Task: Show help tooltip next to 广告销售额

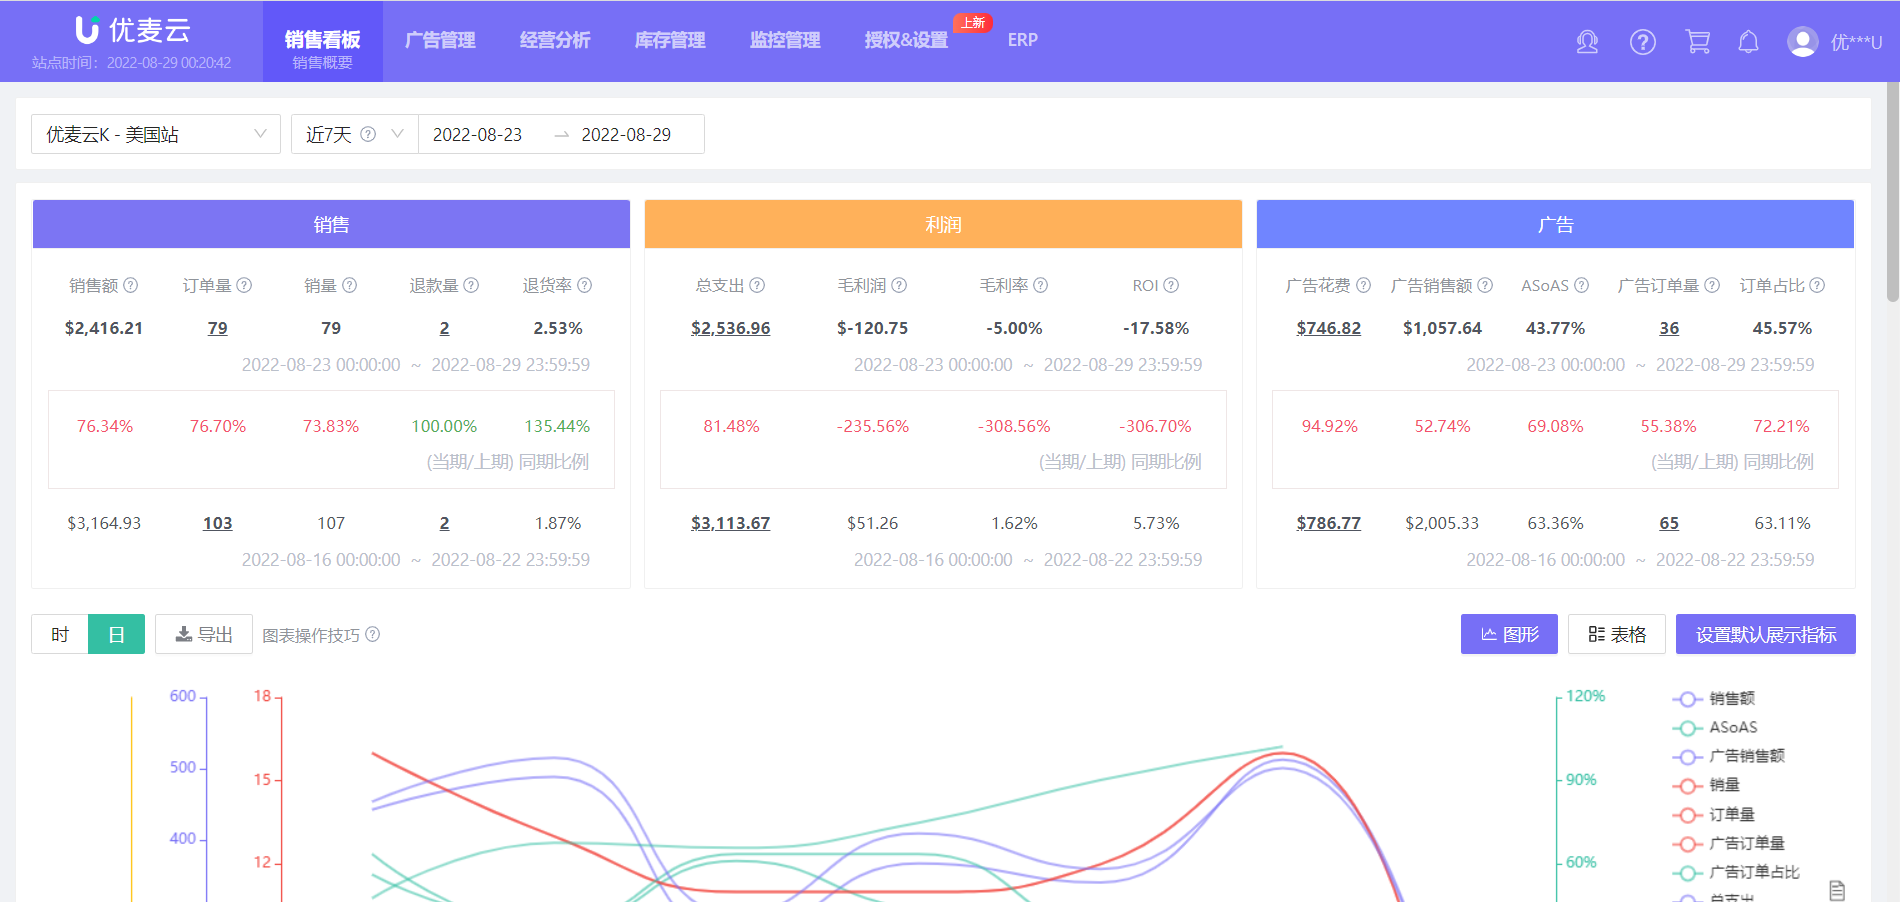Action: click(x=1485, y=285)
